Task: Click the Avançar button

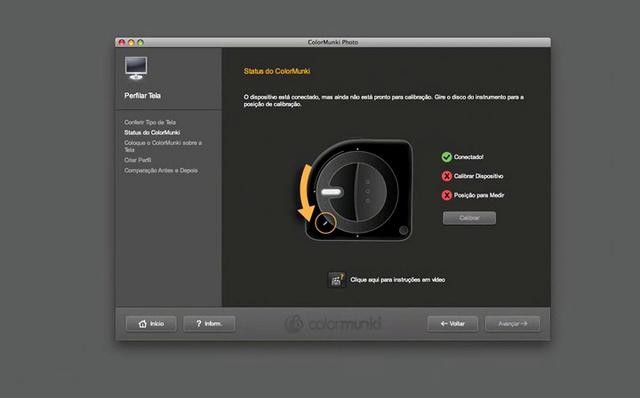Action: (513, 324)
